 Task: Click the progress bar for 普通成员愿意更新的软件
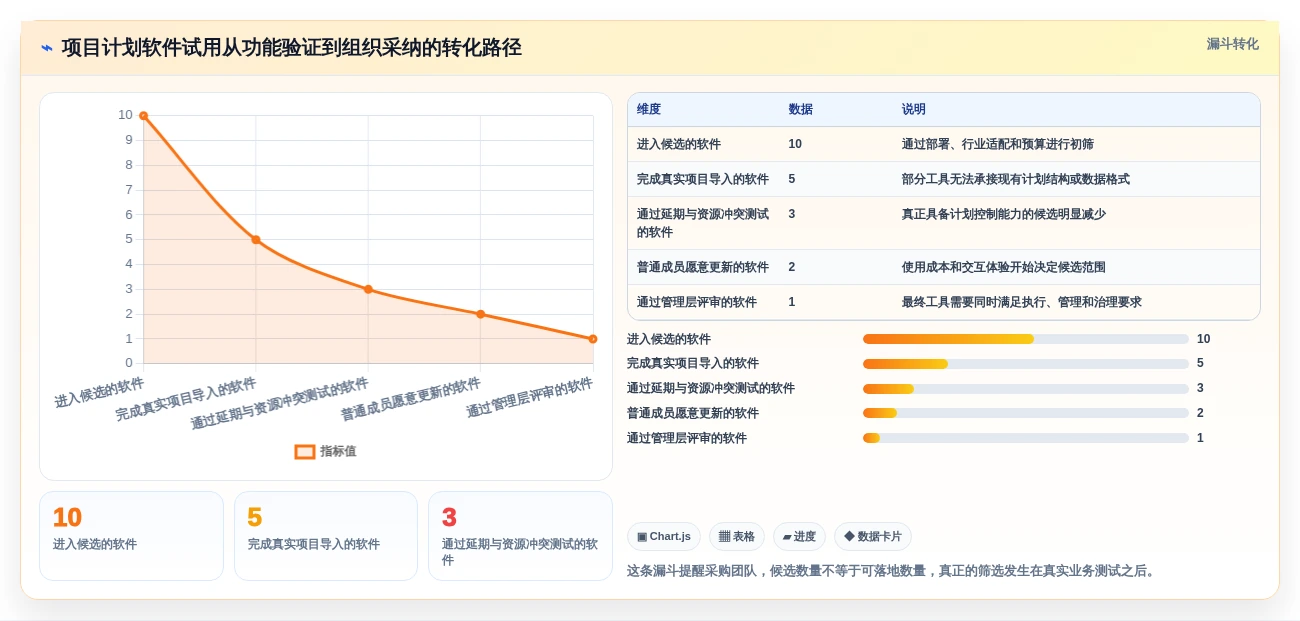tap(1026, 413)
